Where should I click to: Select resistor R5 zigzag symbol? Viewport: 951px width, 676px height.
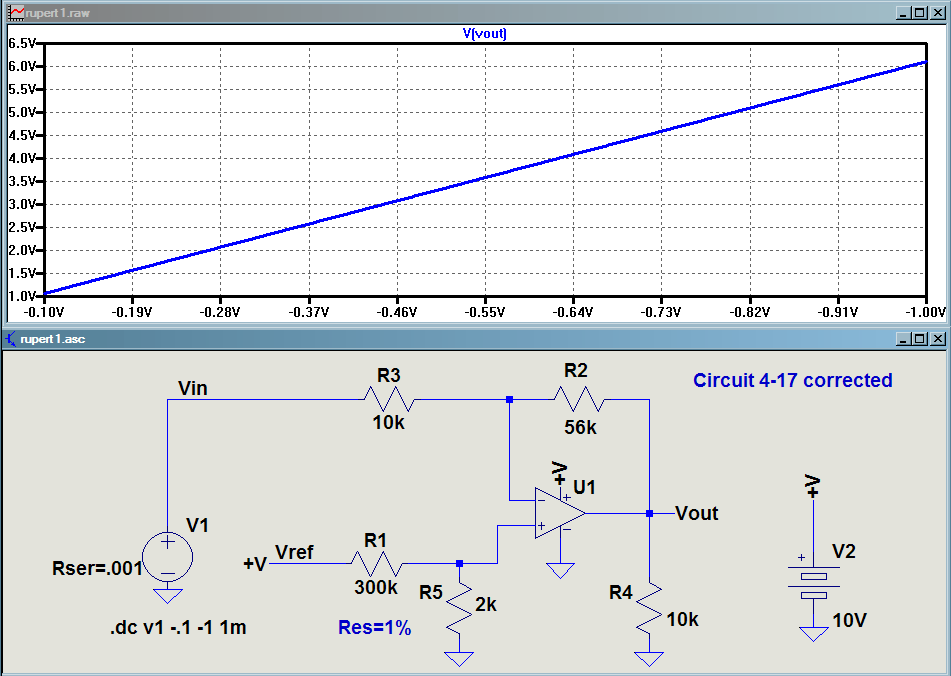point(459,609)
